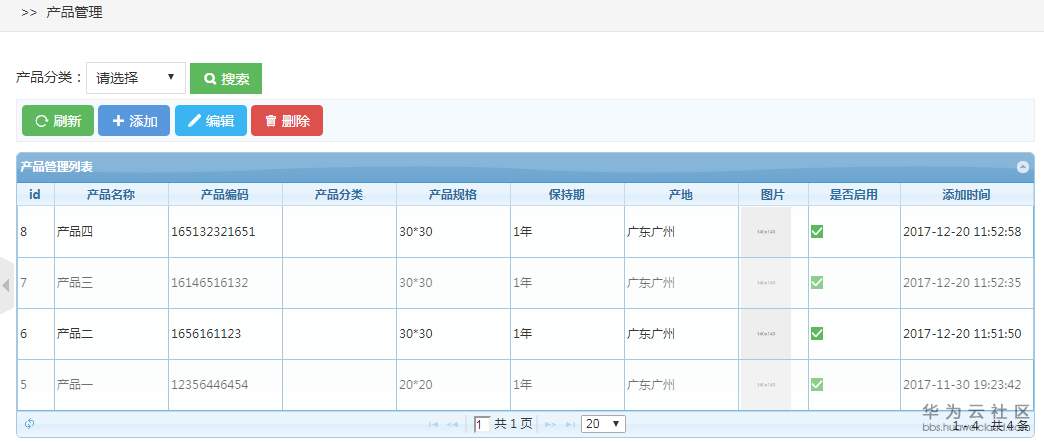Click the 产品规格 column header
Image resolution: width=1044 pixels, height=442 pixels.
(x=453, y=194)
